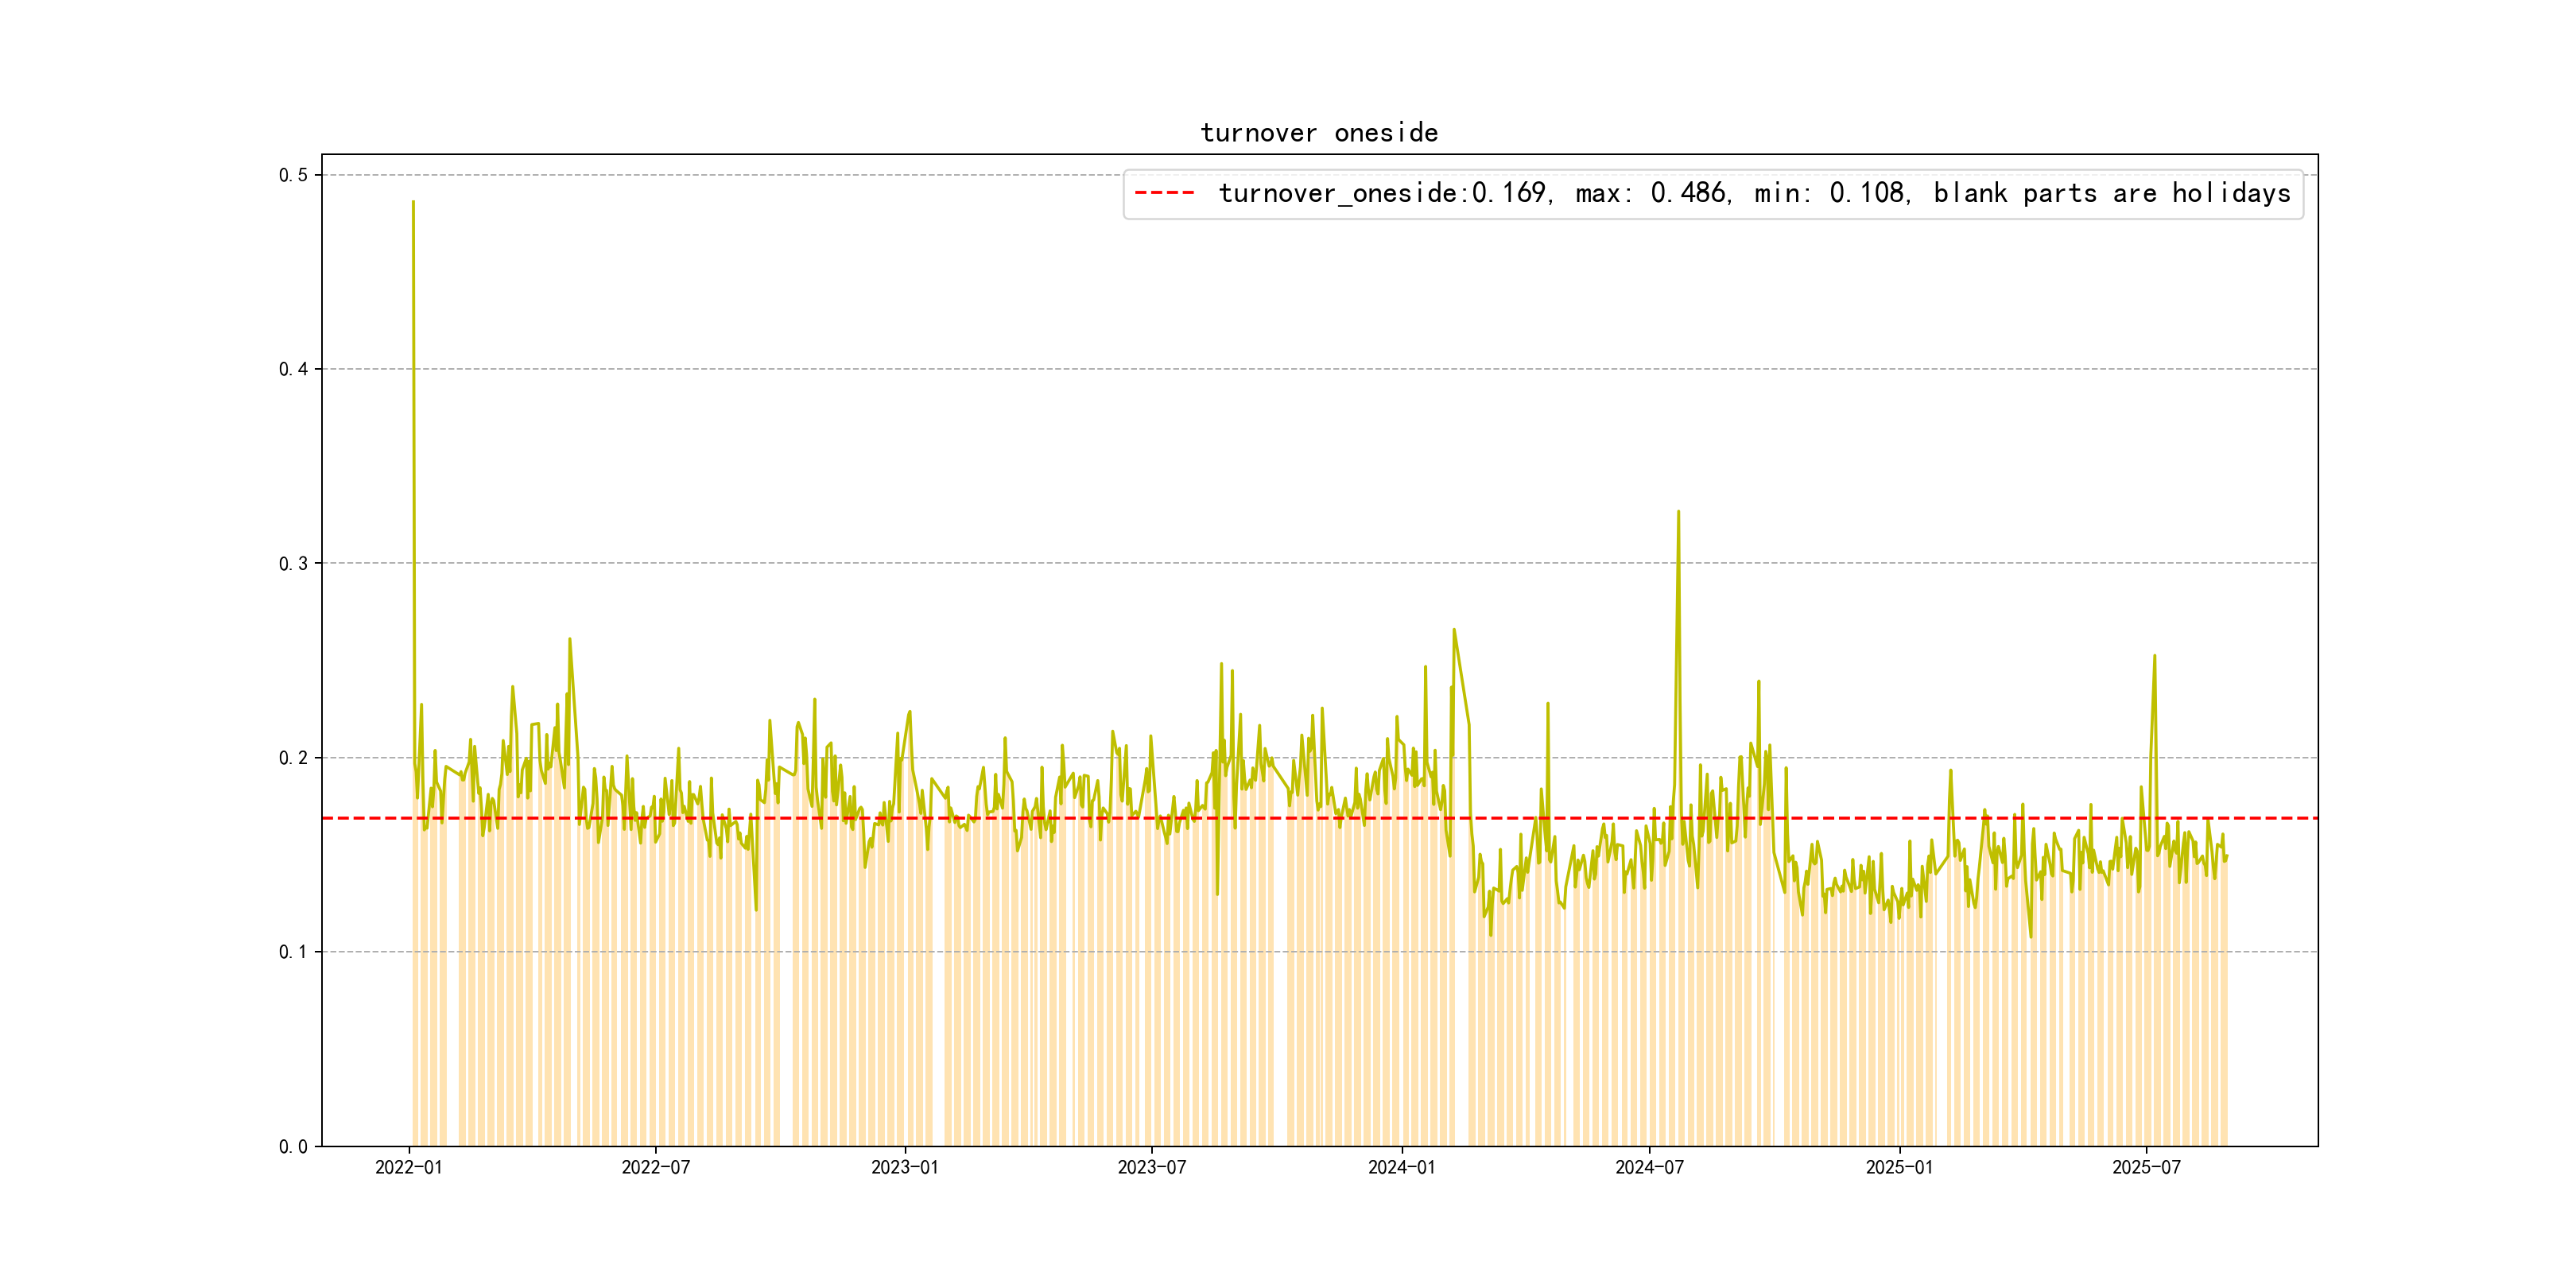Click the 0.1 y-axis tick label
This screenshot has width=2576, height=1288.
pos(293,952)
